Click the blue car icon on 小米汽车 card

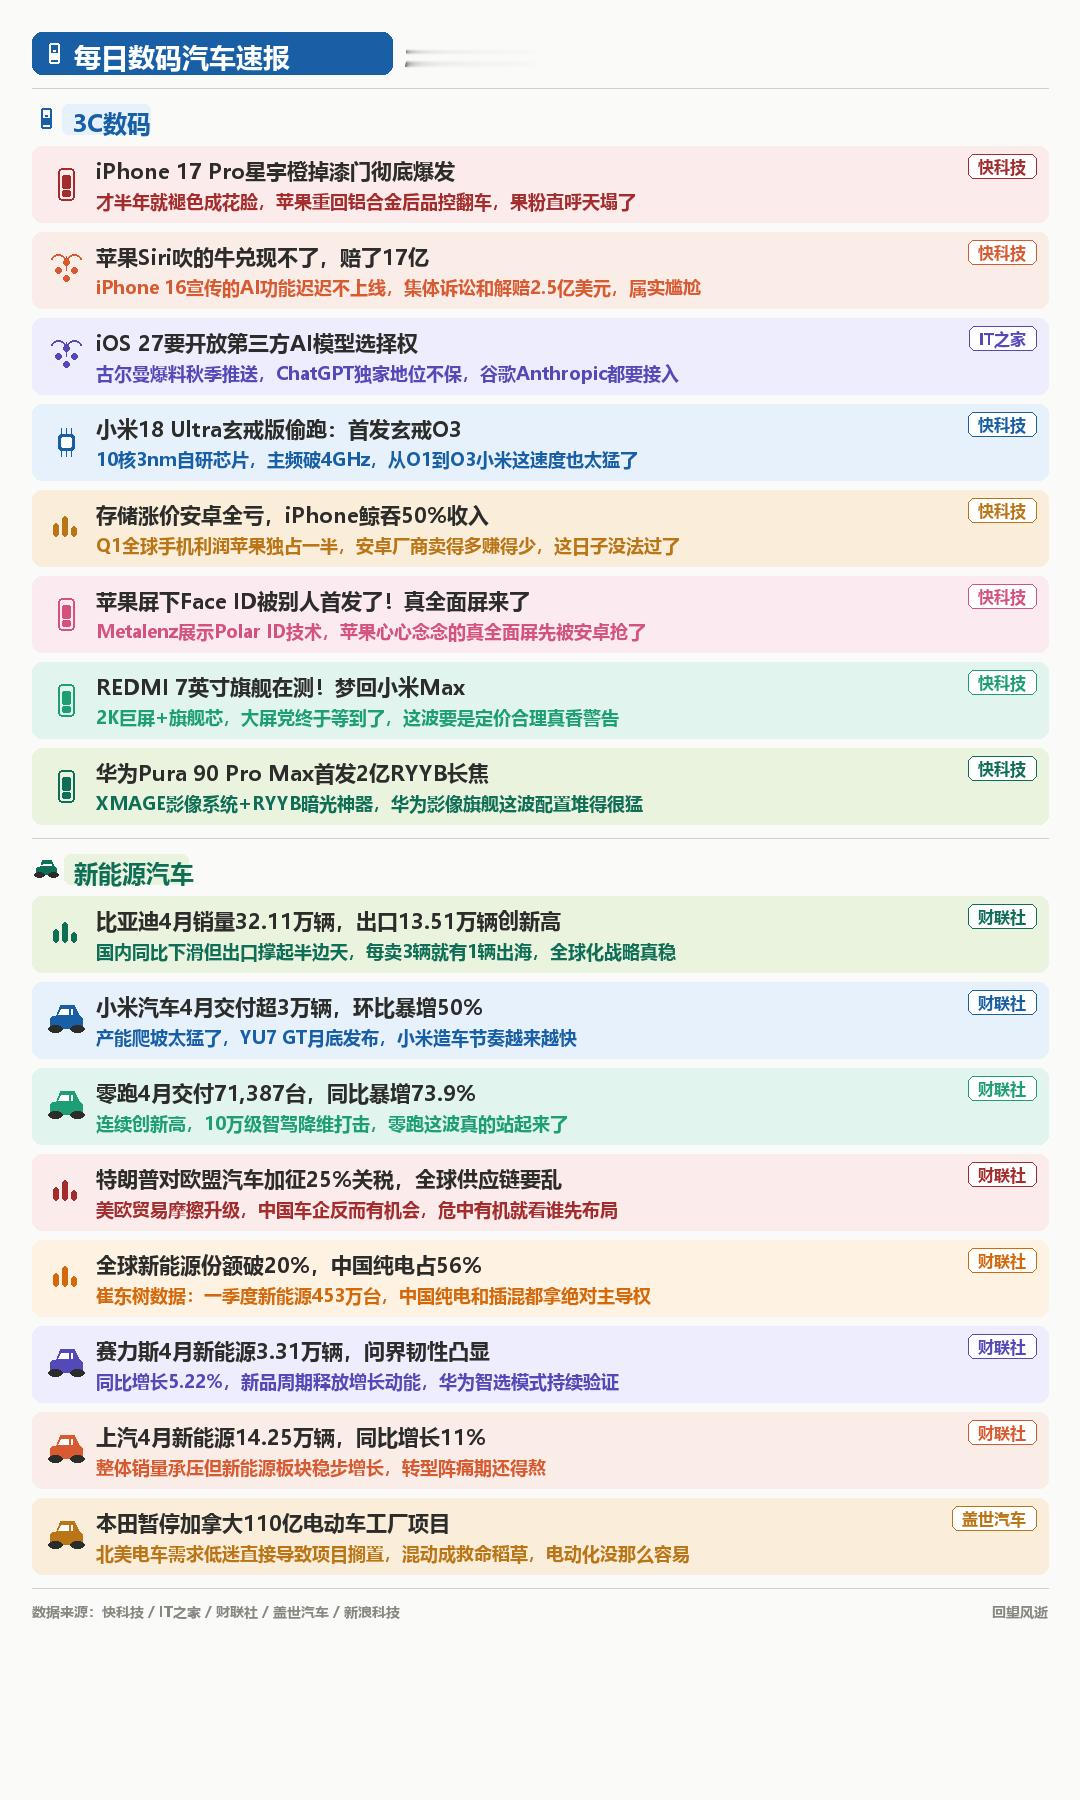[x=66, y=1019]
